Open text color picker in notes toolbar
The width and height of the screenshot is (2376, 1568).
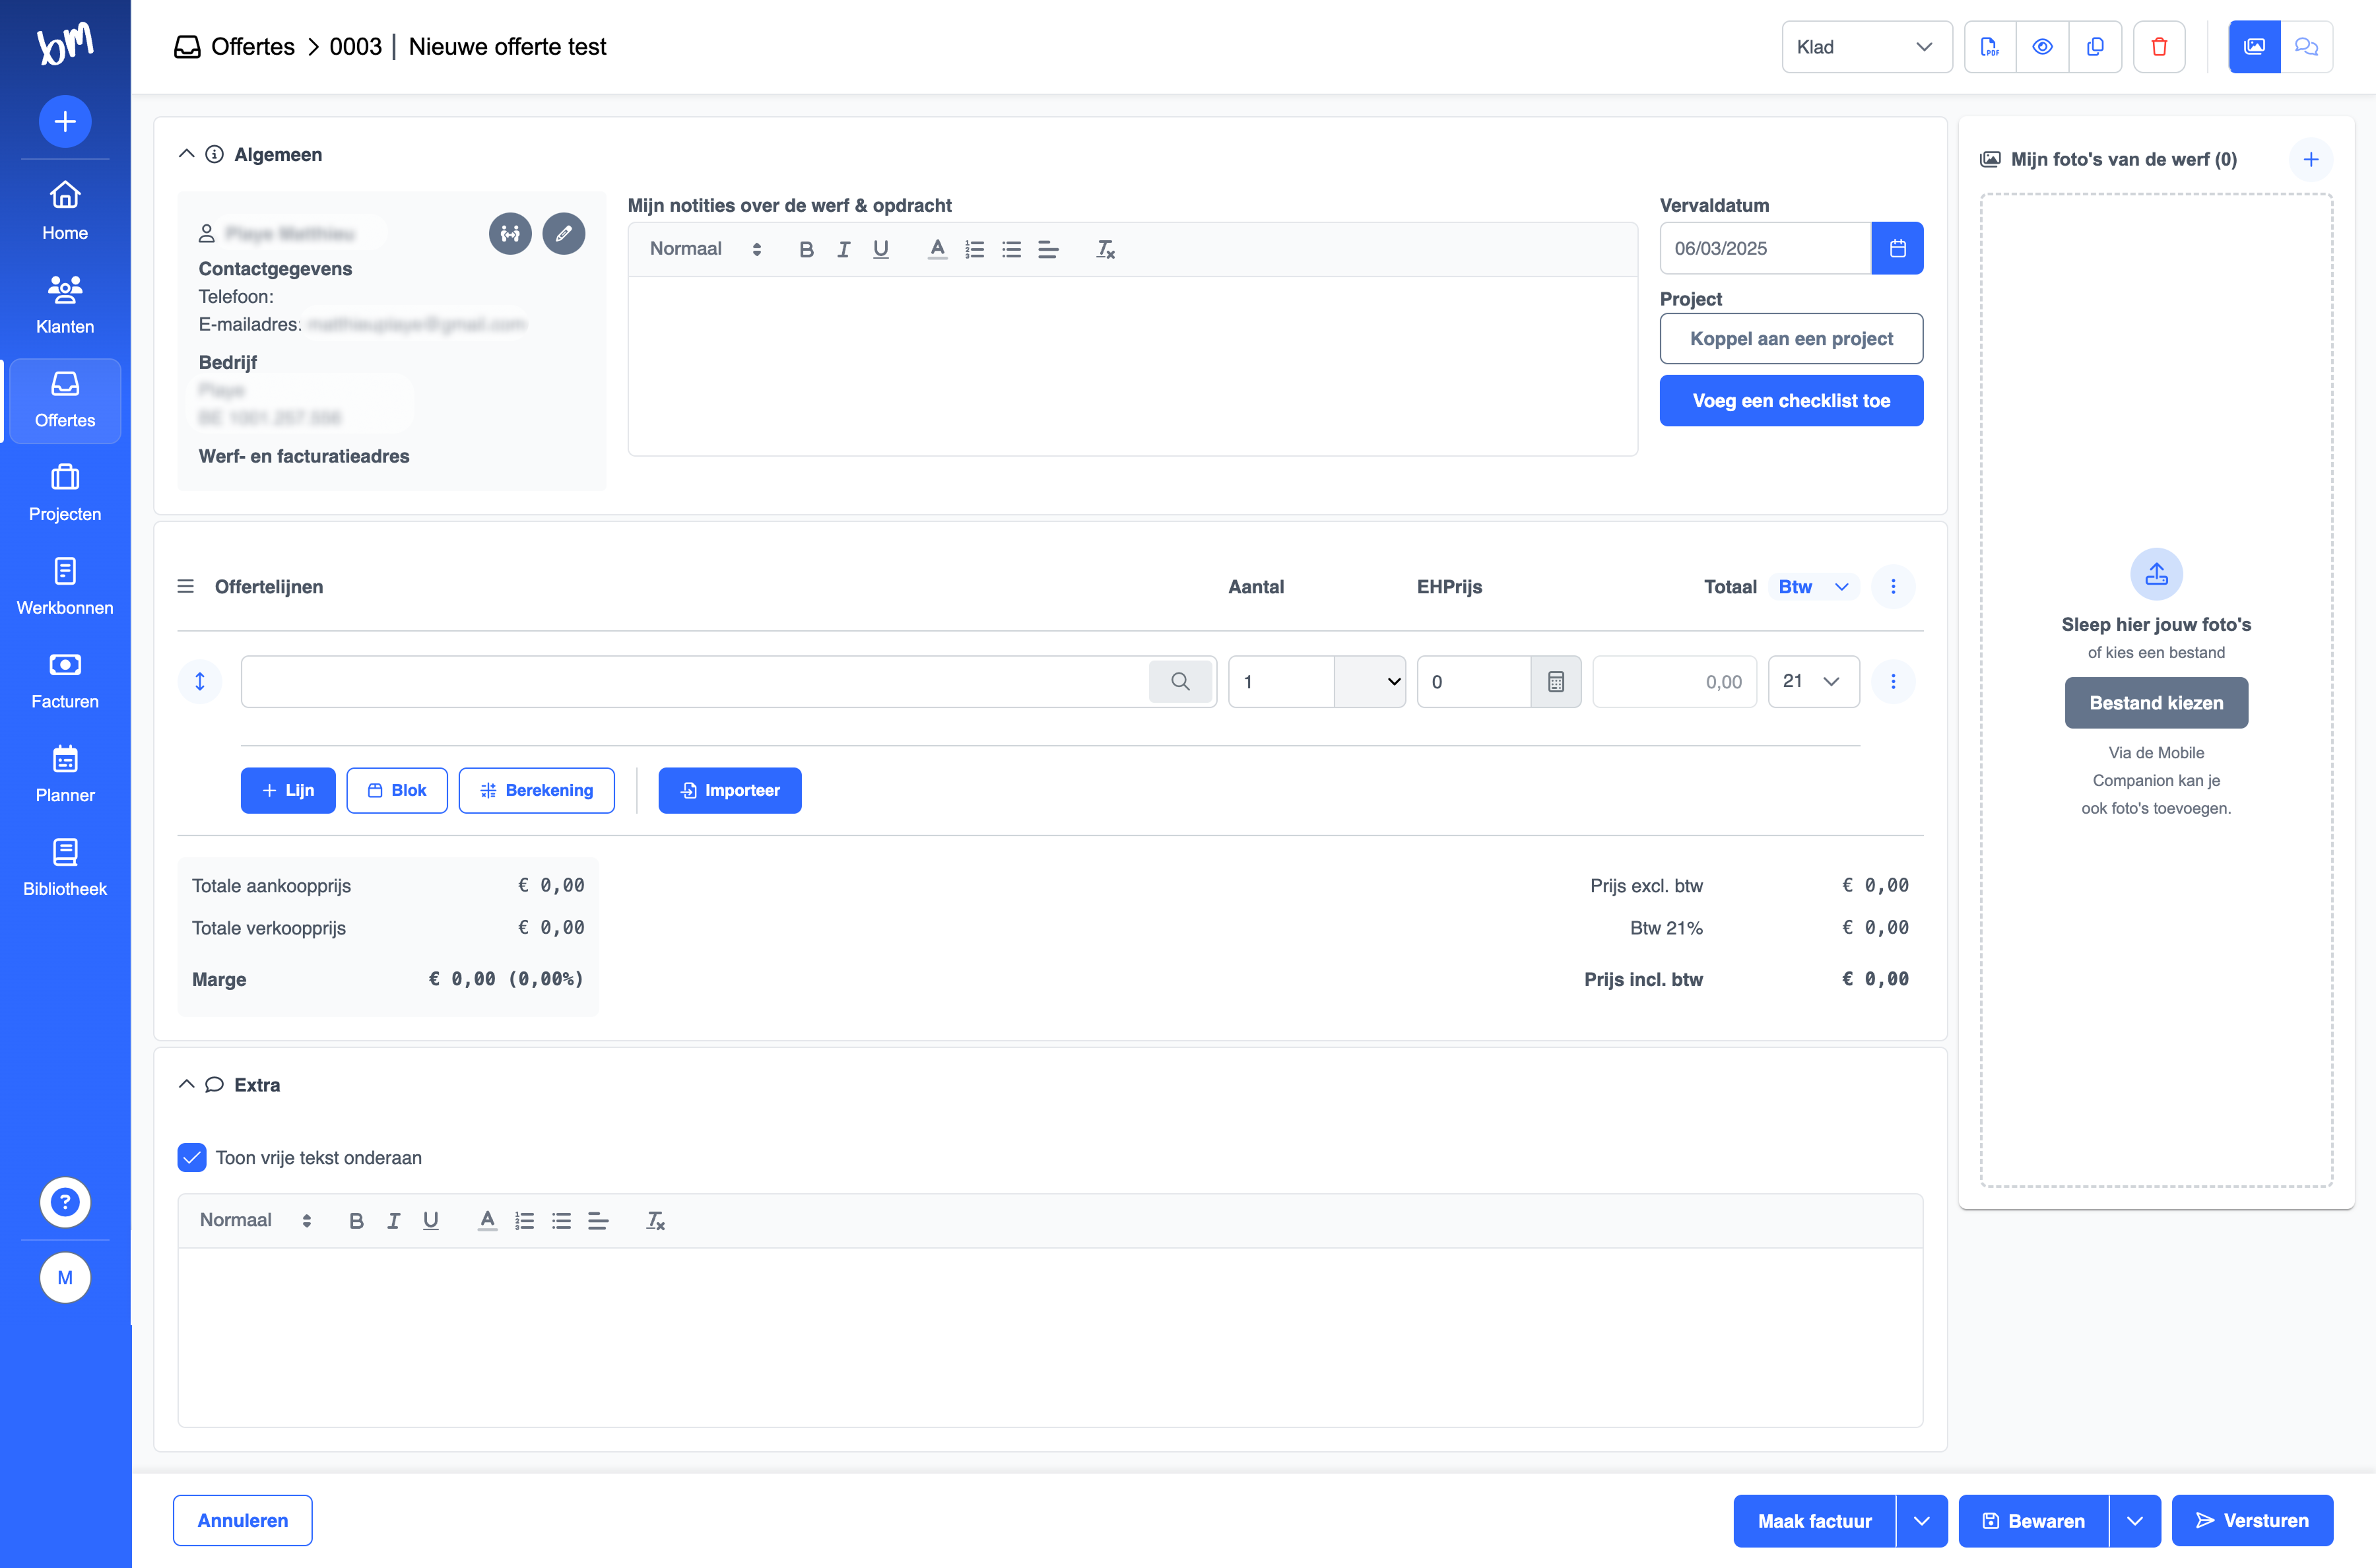coord(937,249)
